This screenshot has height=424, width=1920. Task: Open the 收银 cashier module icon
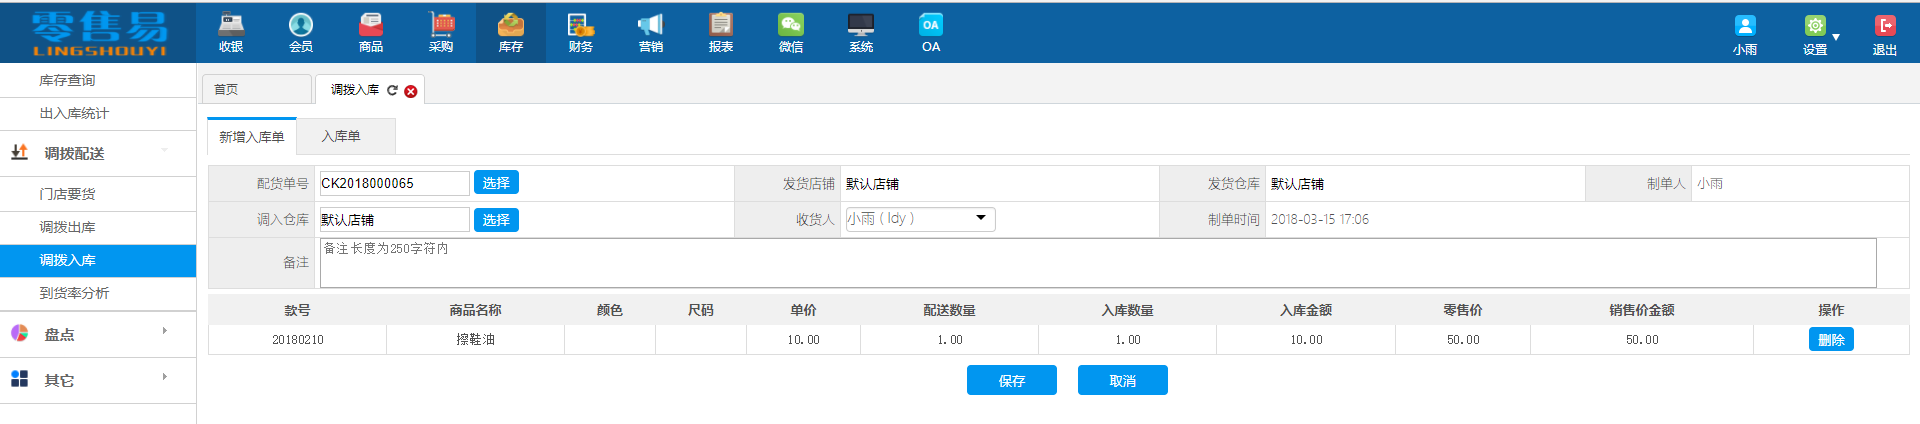tap(231, 32)
